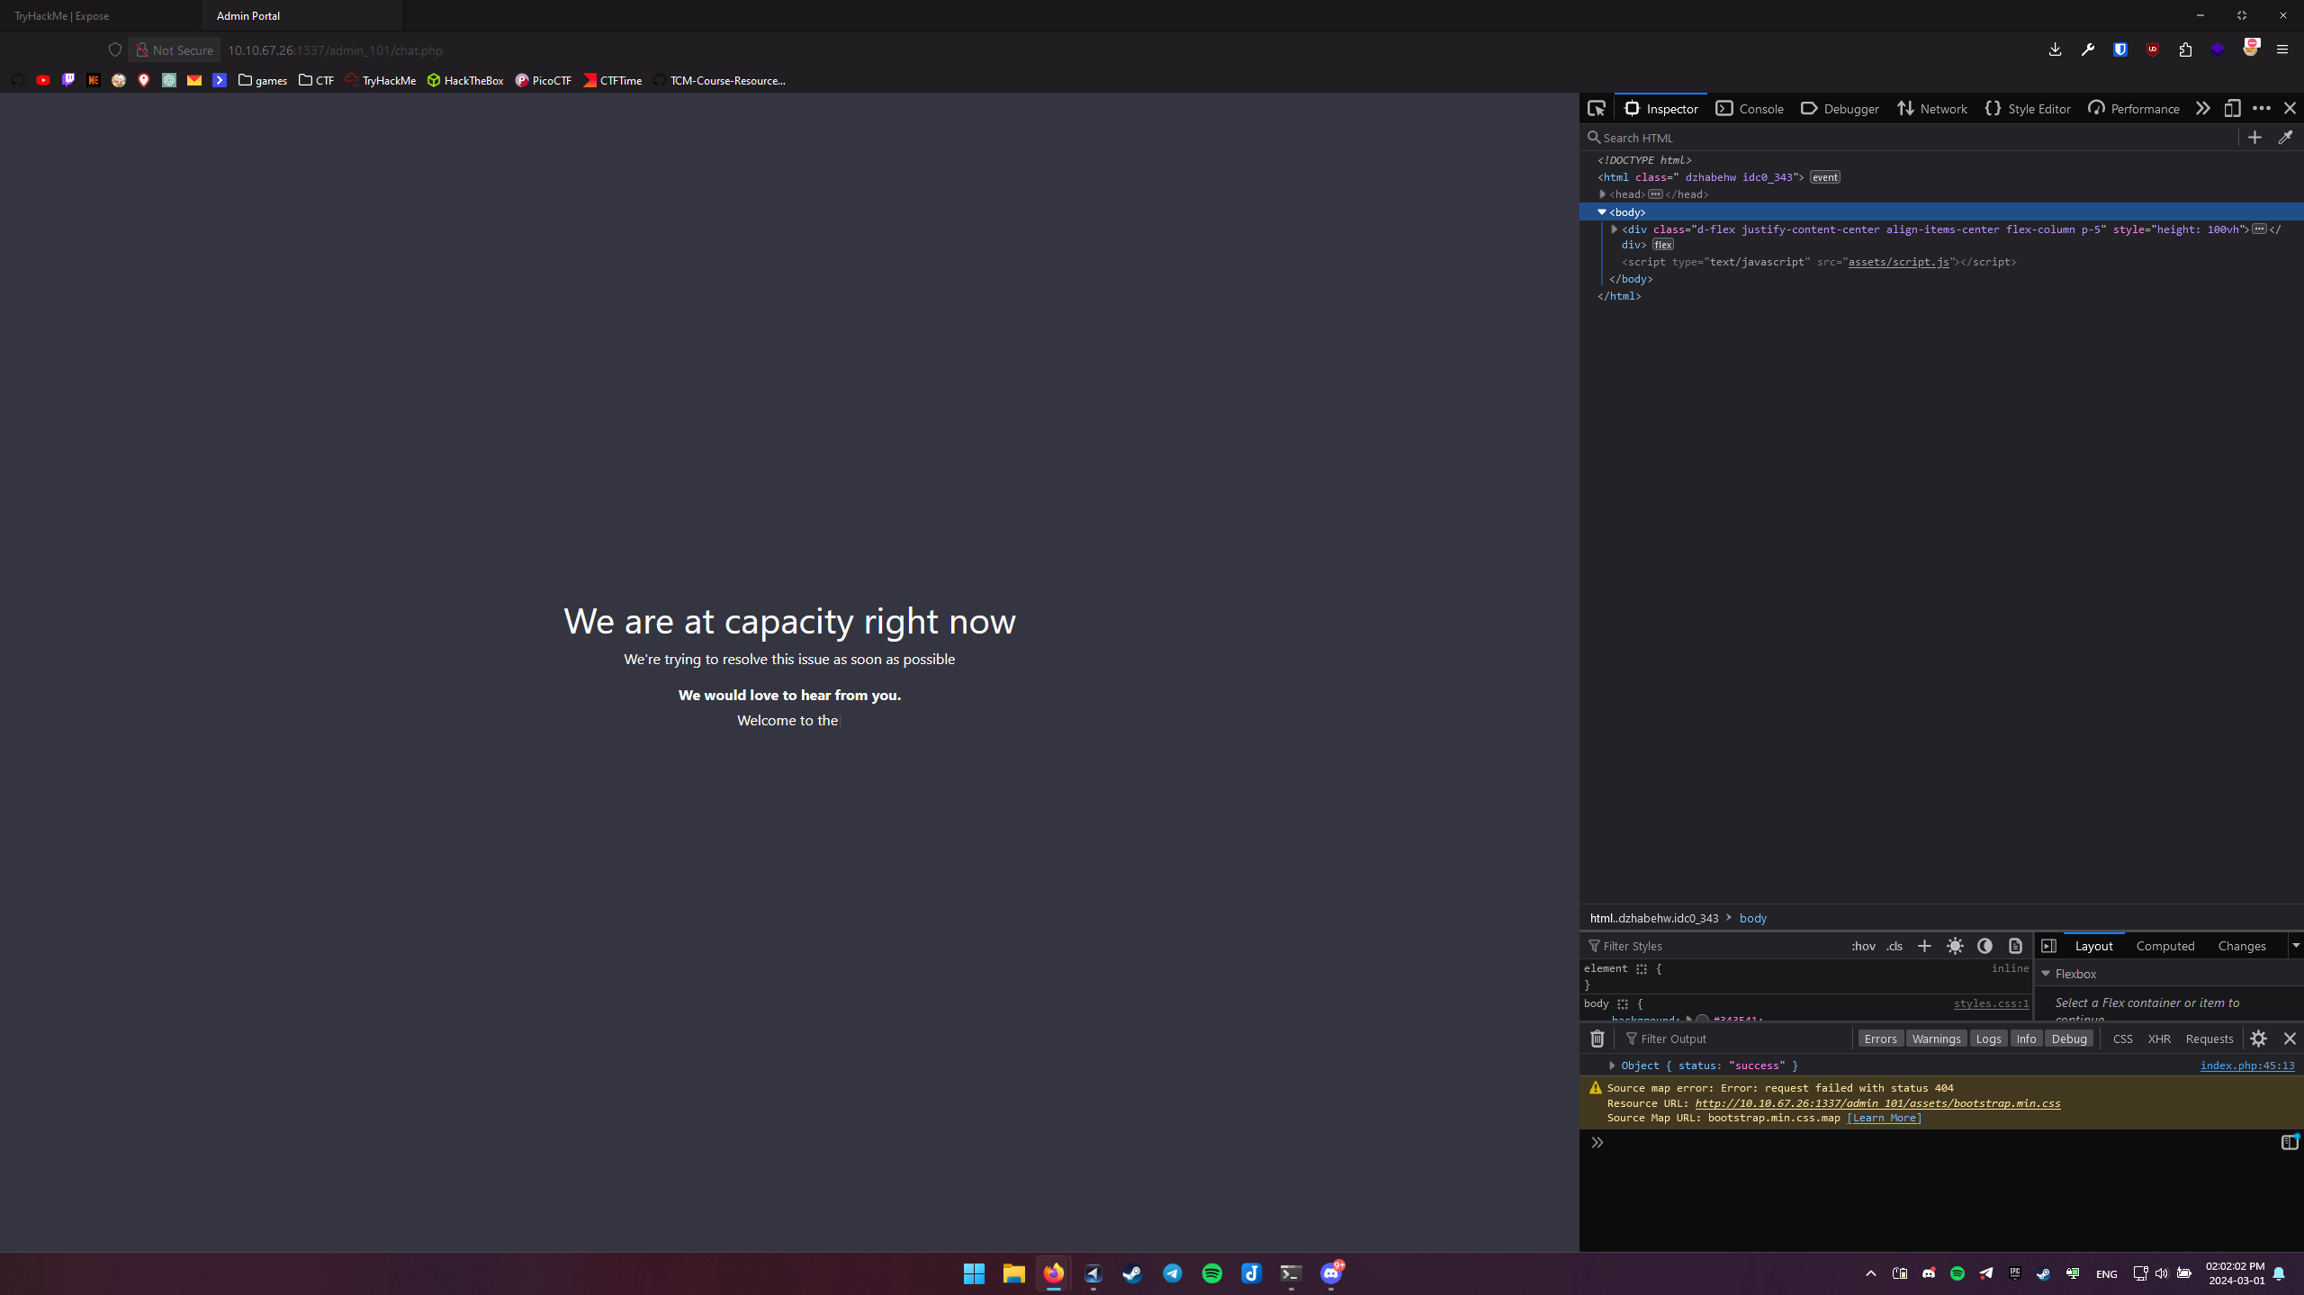Click the Search HTML field
Screen dimensions: 2304x1295
1908,138
